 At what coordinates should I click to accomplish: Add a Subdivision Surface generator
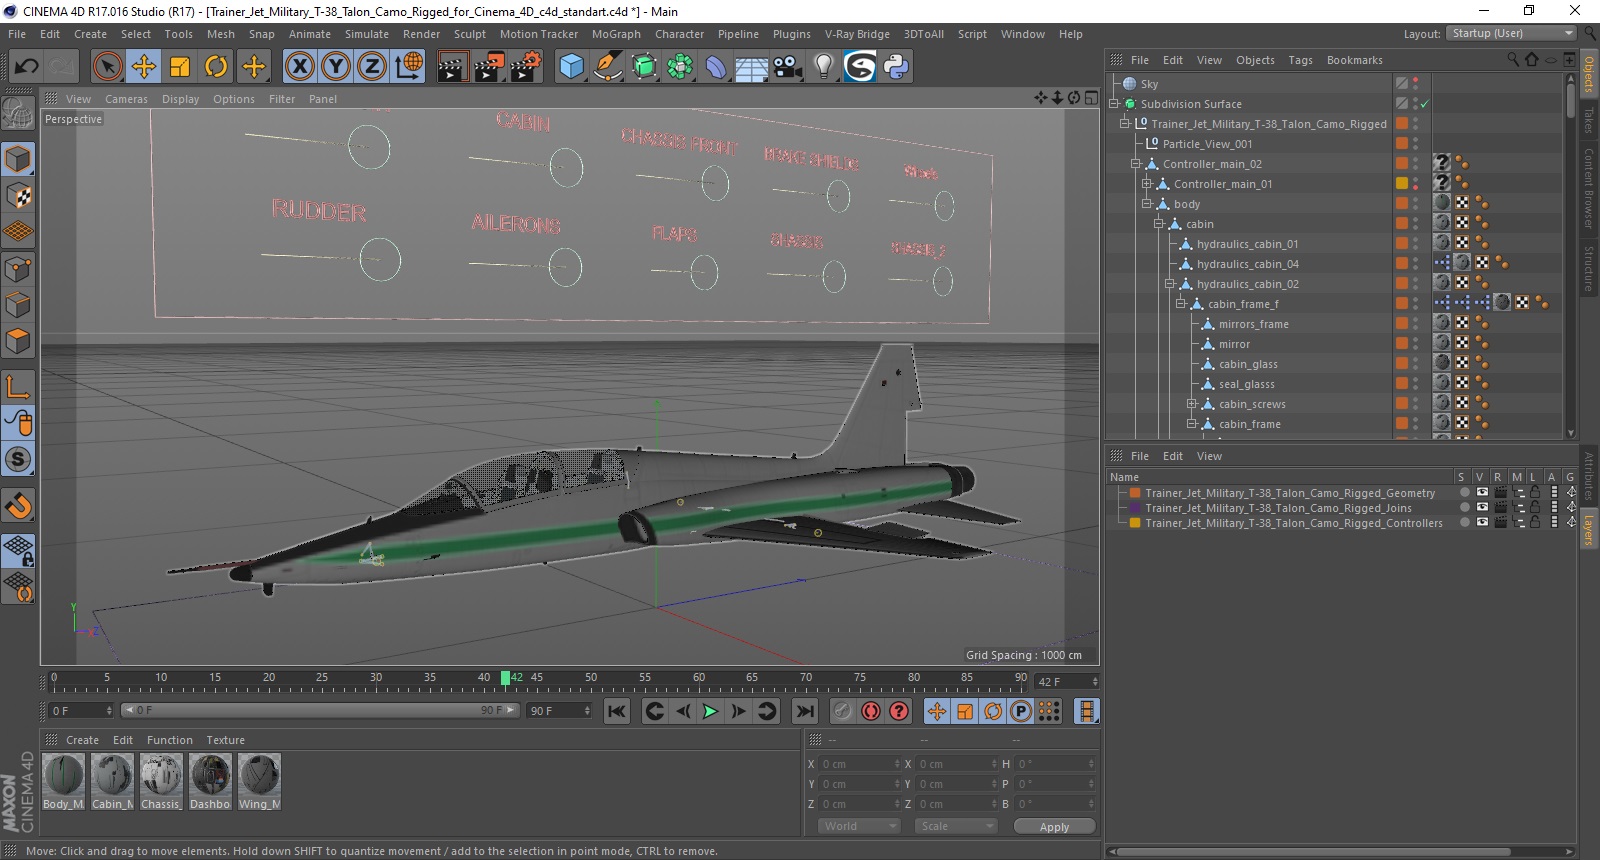(645, 67)
